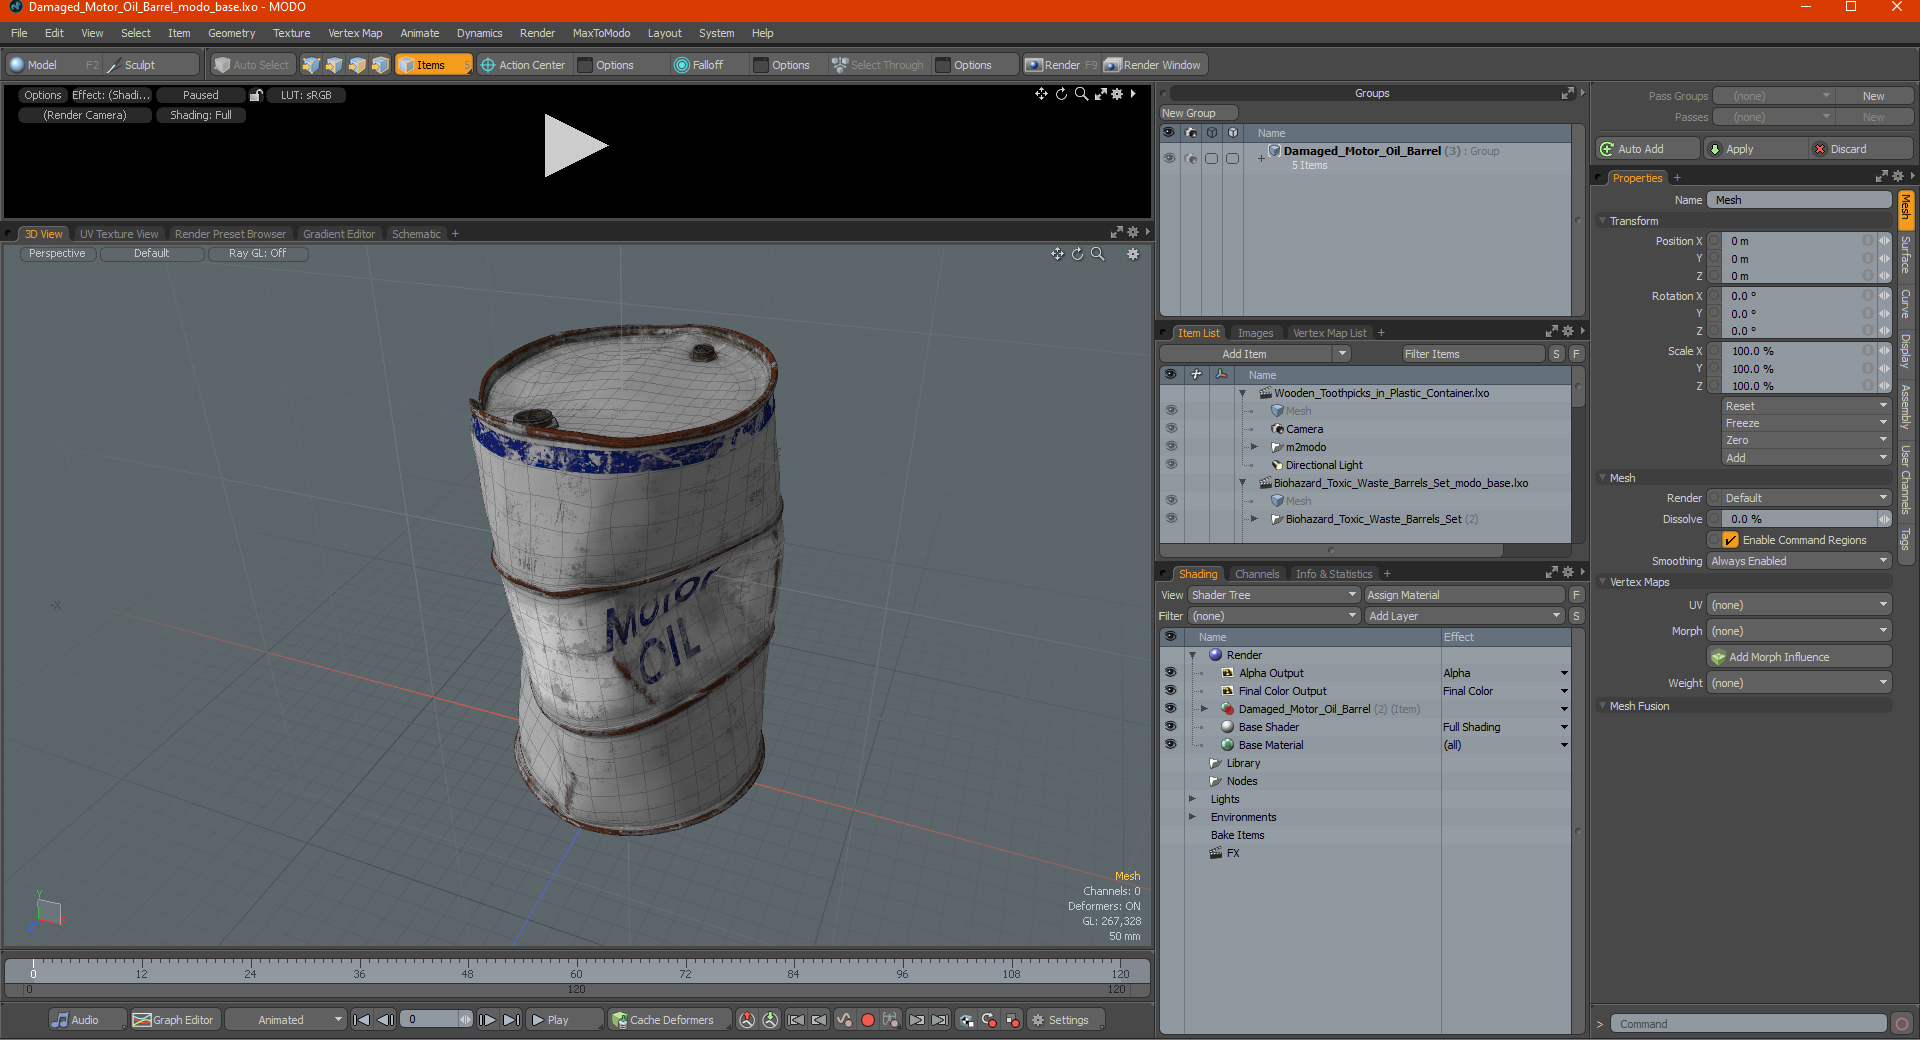
Task: Activate Items selection mode
Action: [433, 65]
